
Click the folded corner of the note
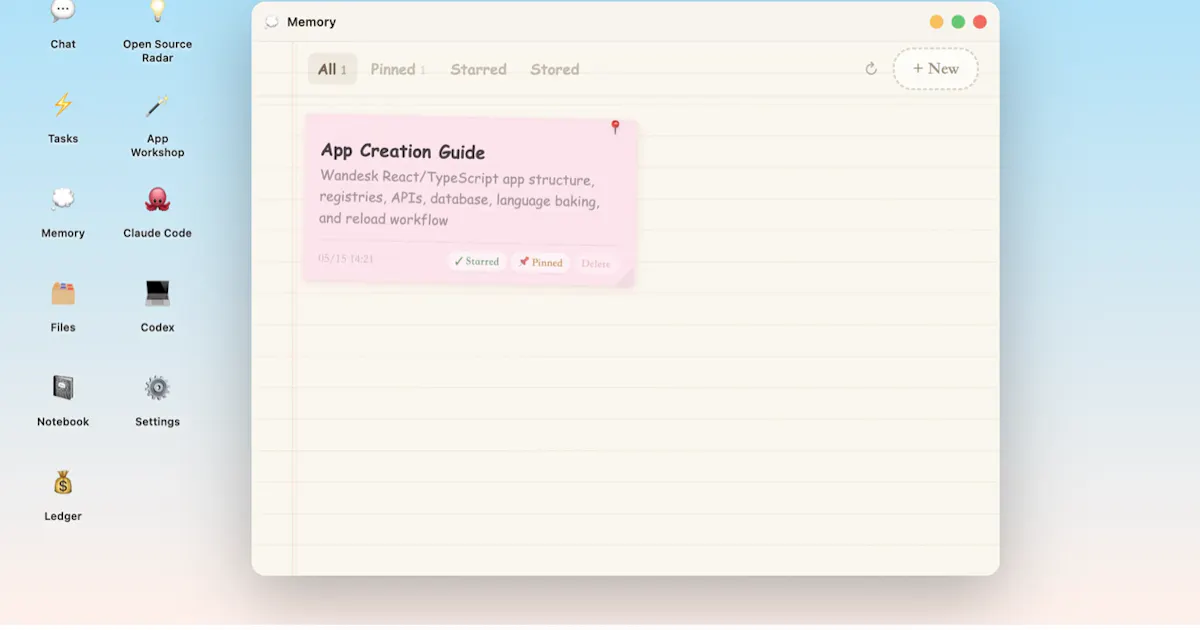click(x=625, y=277)
